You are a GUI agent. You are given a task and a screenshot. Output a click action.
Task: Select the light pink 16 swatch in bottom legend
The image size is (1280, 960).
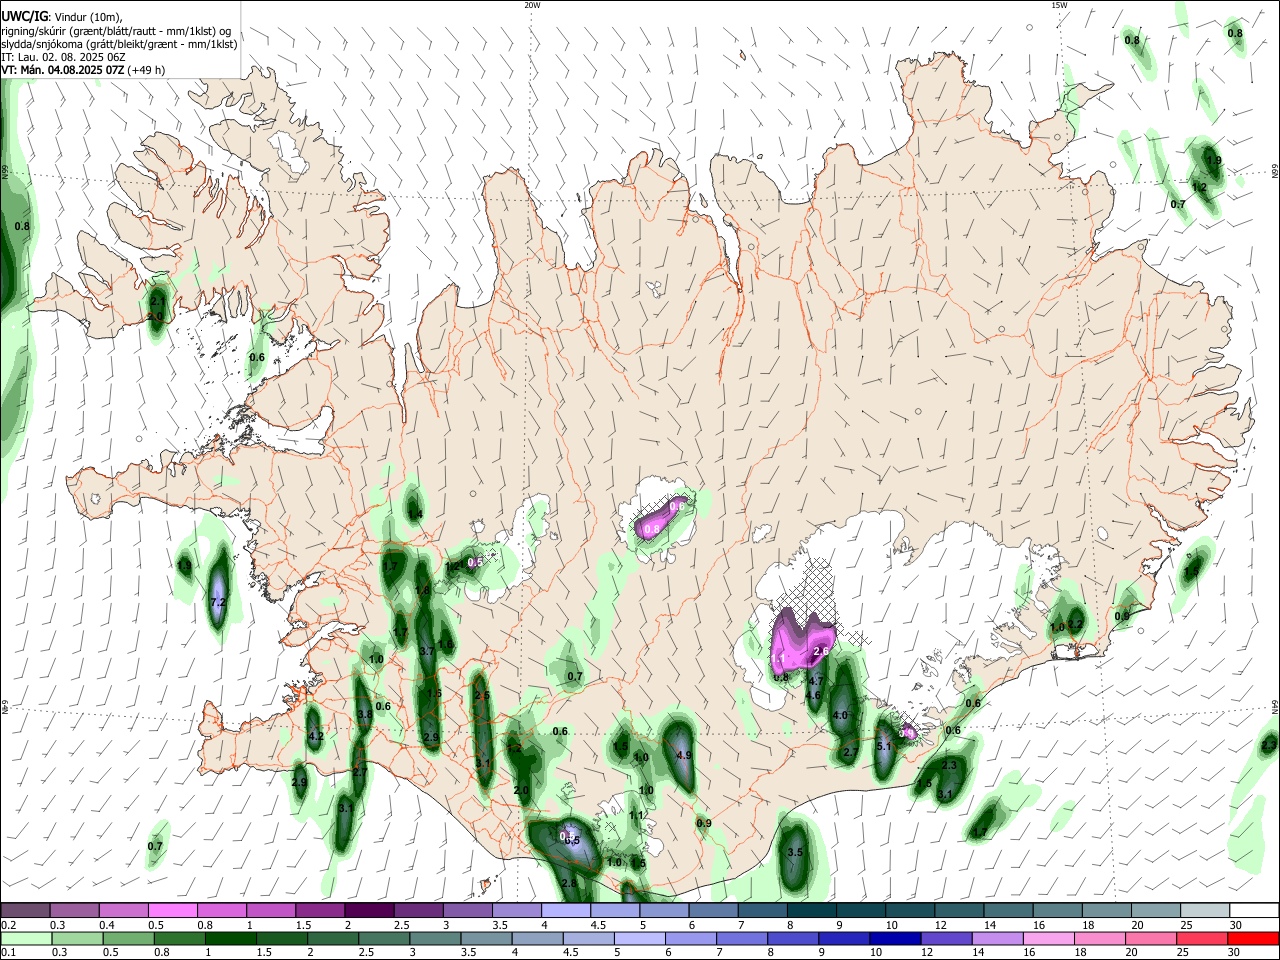tap(1048, 938)
